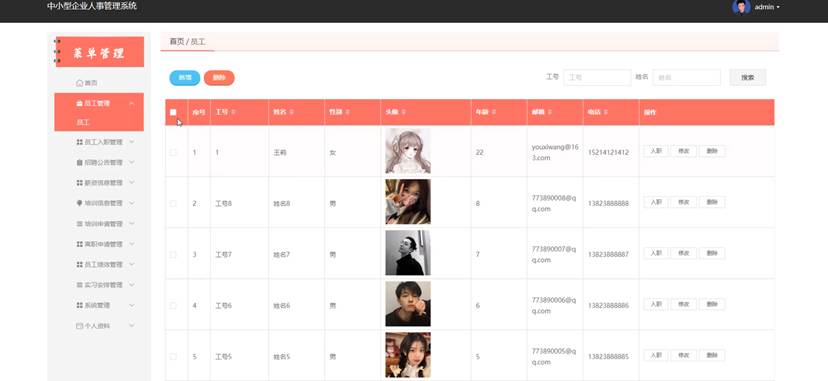Focus the 姓名 search input field
Screen dimensions: 828x381
tap(686, 78)
